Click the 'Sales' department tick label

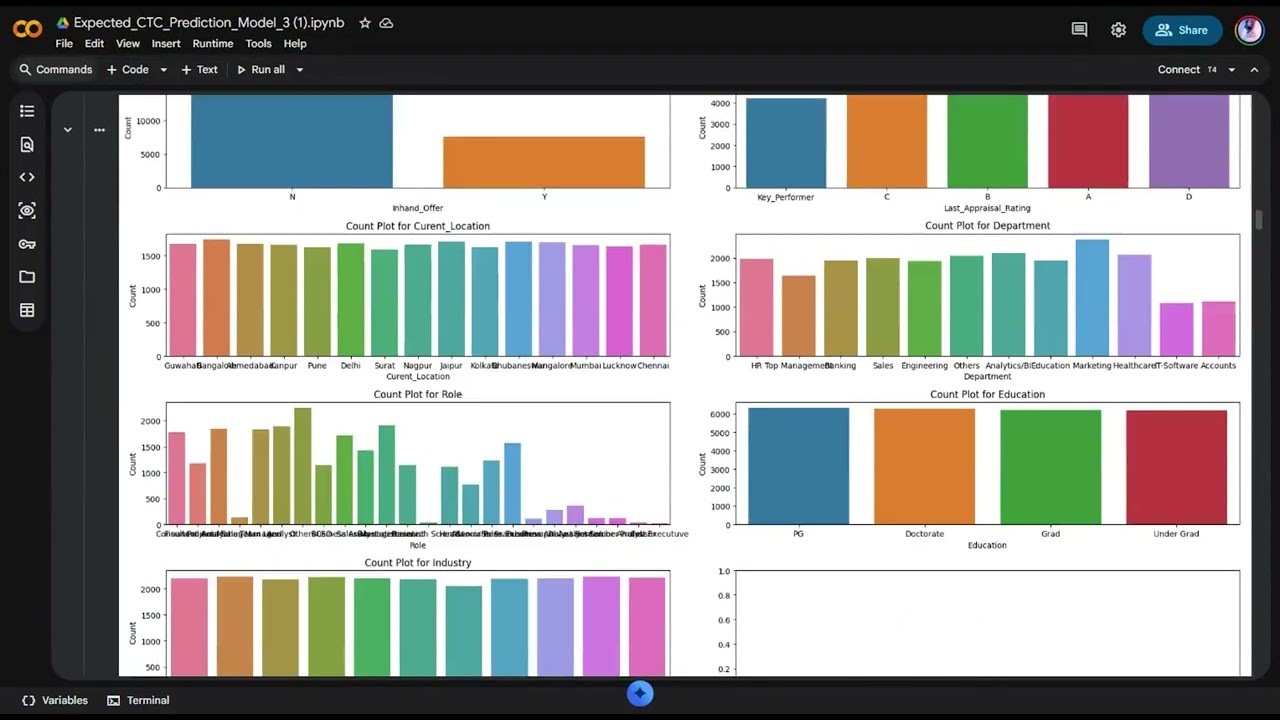[882, 366]
